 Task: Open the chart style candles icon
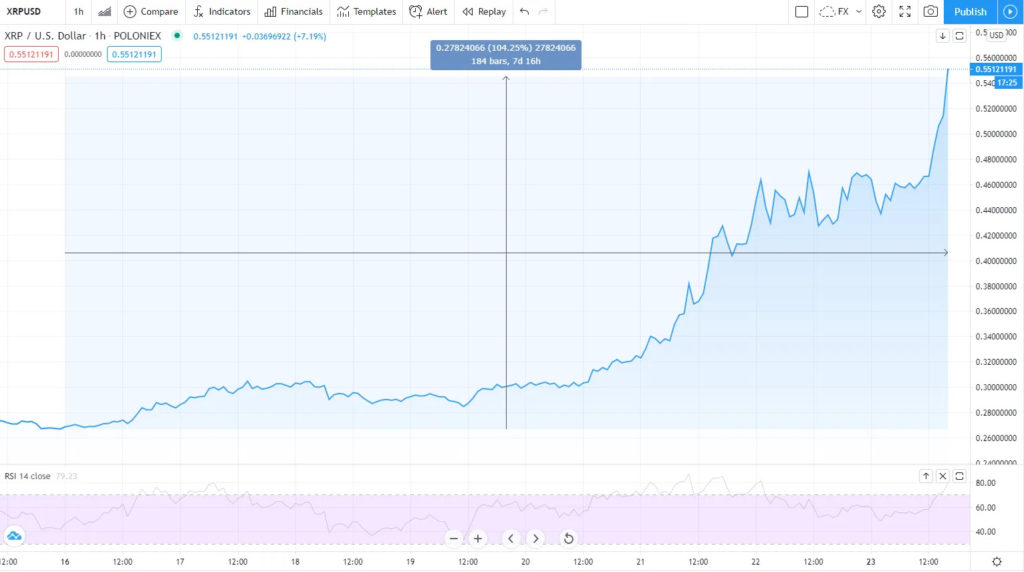104,12
